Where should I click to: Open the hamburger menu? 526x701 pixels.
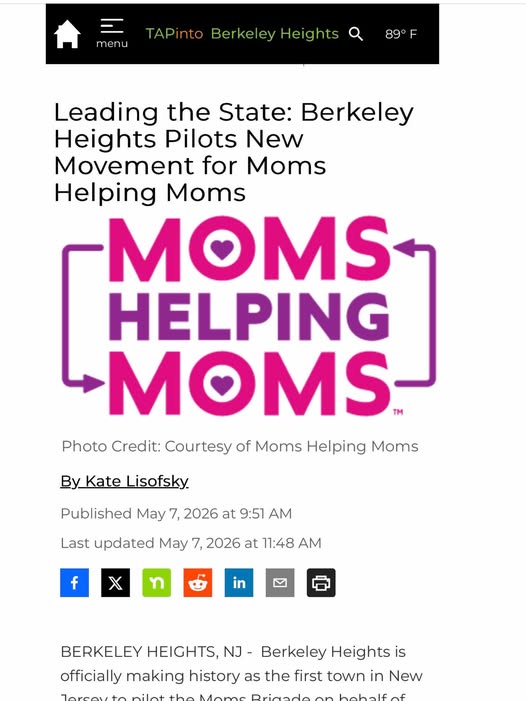(112, 33)
